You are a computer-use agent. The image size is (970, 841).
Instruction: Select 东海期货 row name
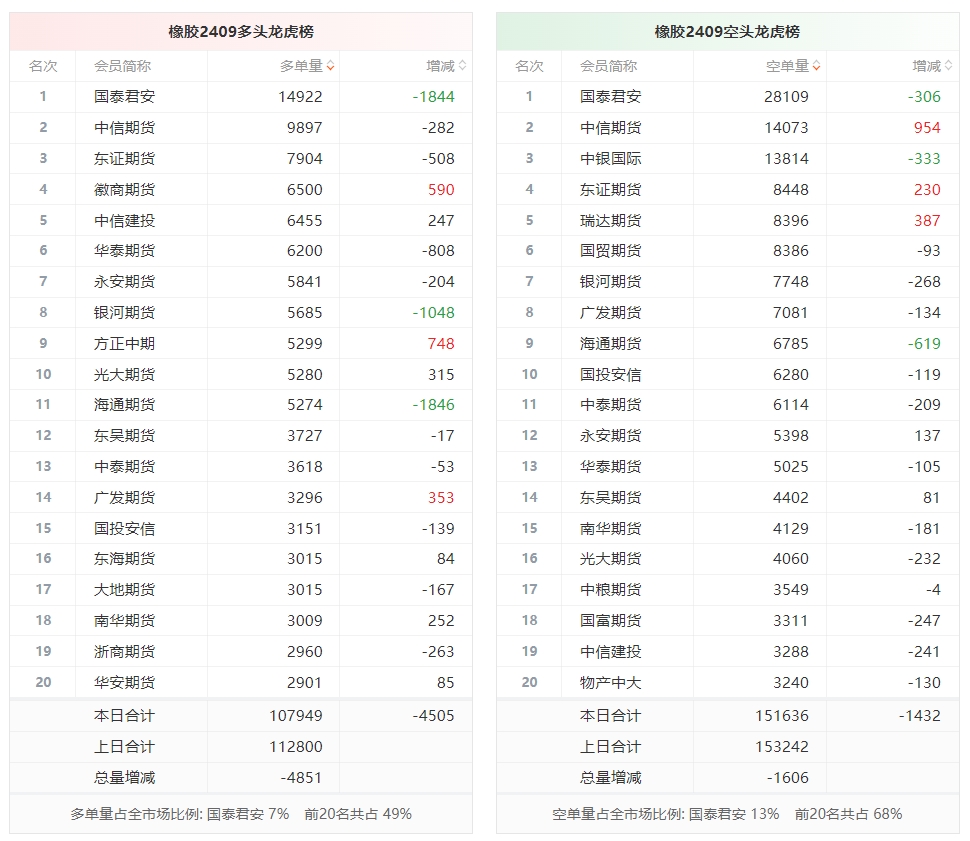pyautogui.click(x=124, y=559)
